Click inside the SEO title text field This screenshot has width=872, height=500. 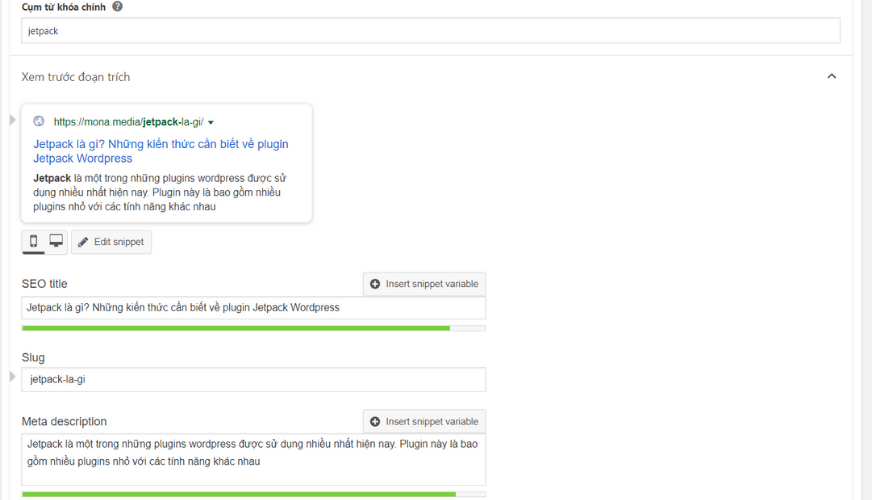(253, 308)
